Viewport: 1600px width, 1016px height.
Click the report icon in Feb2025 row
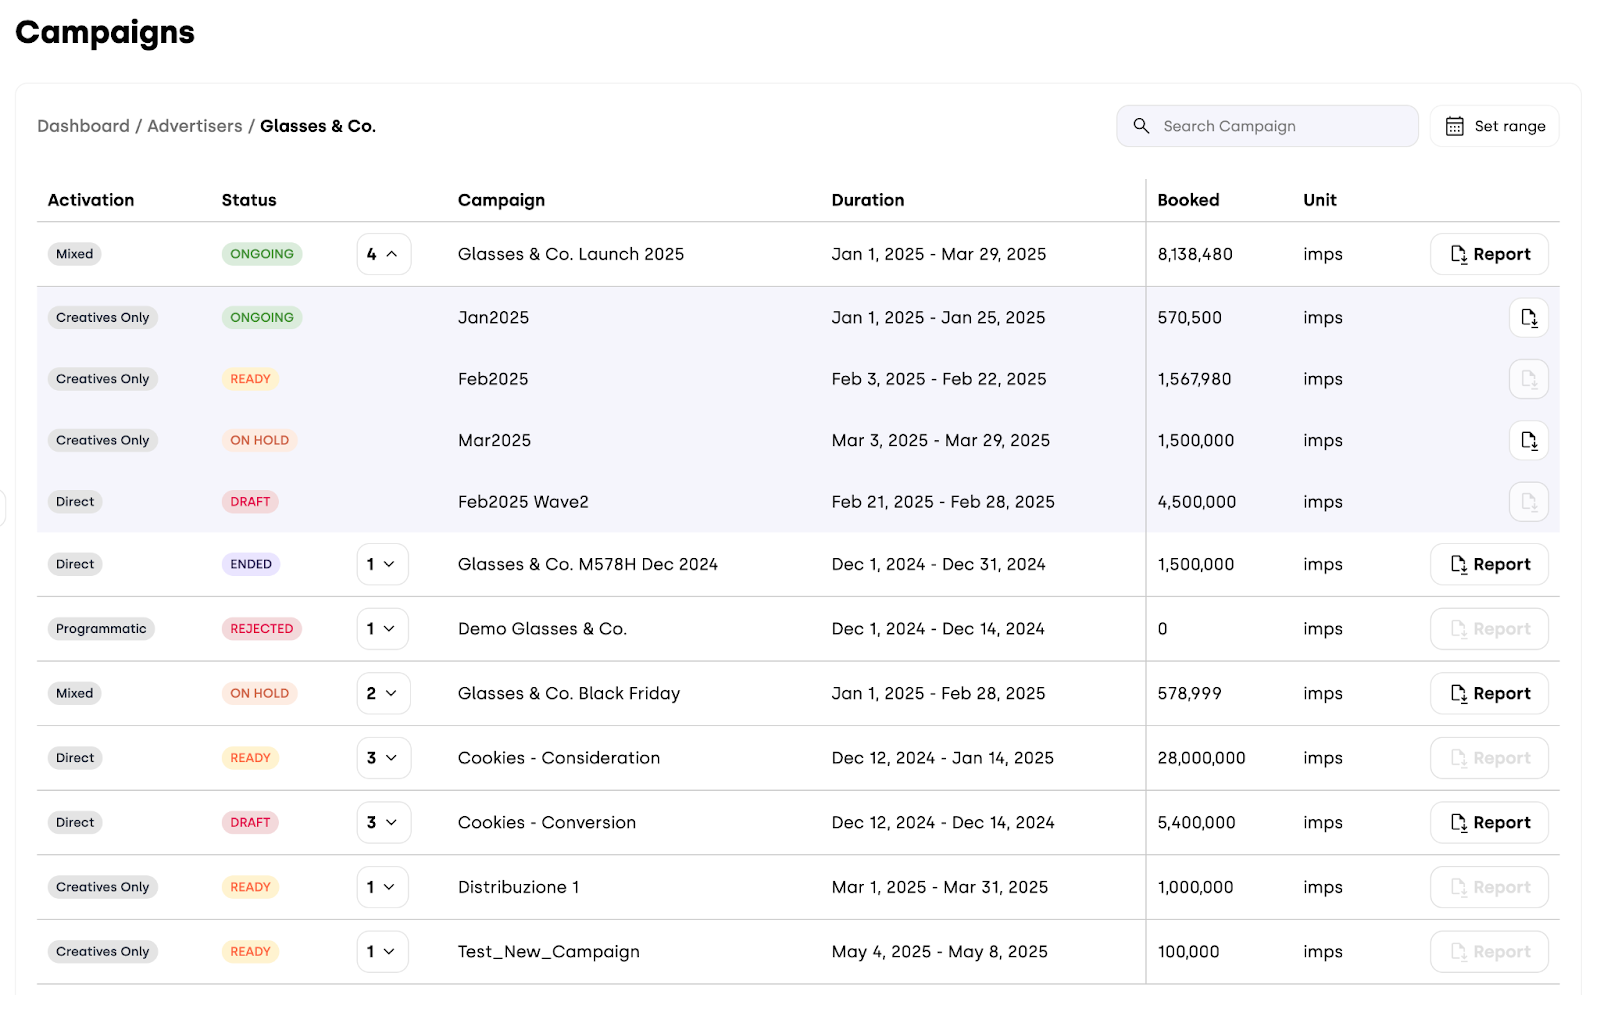(1528, 379)
